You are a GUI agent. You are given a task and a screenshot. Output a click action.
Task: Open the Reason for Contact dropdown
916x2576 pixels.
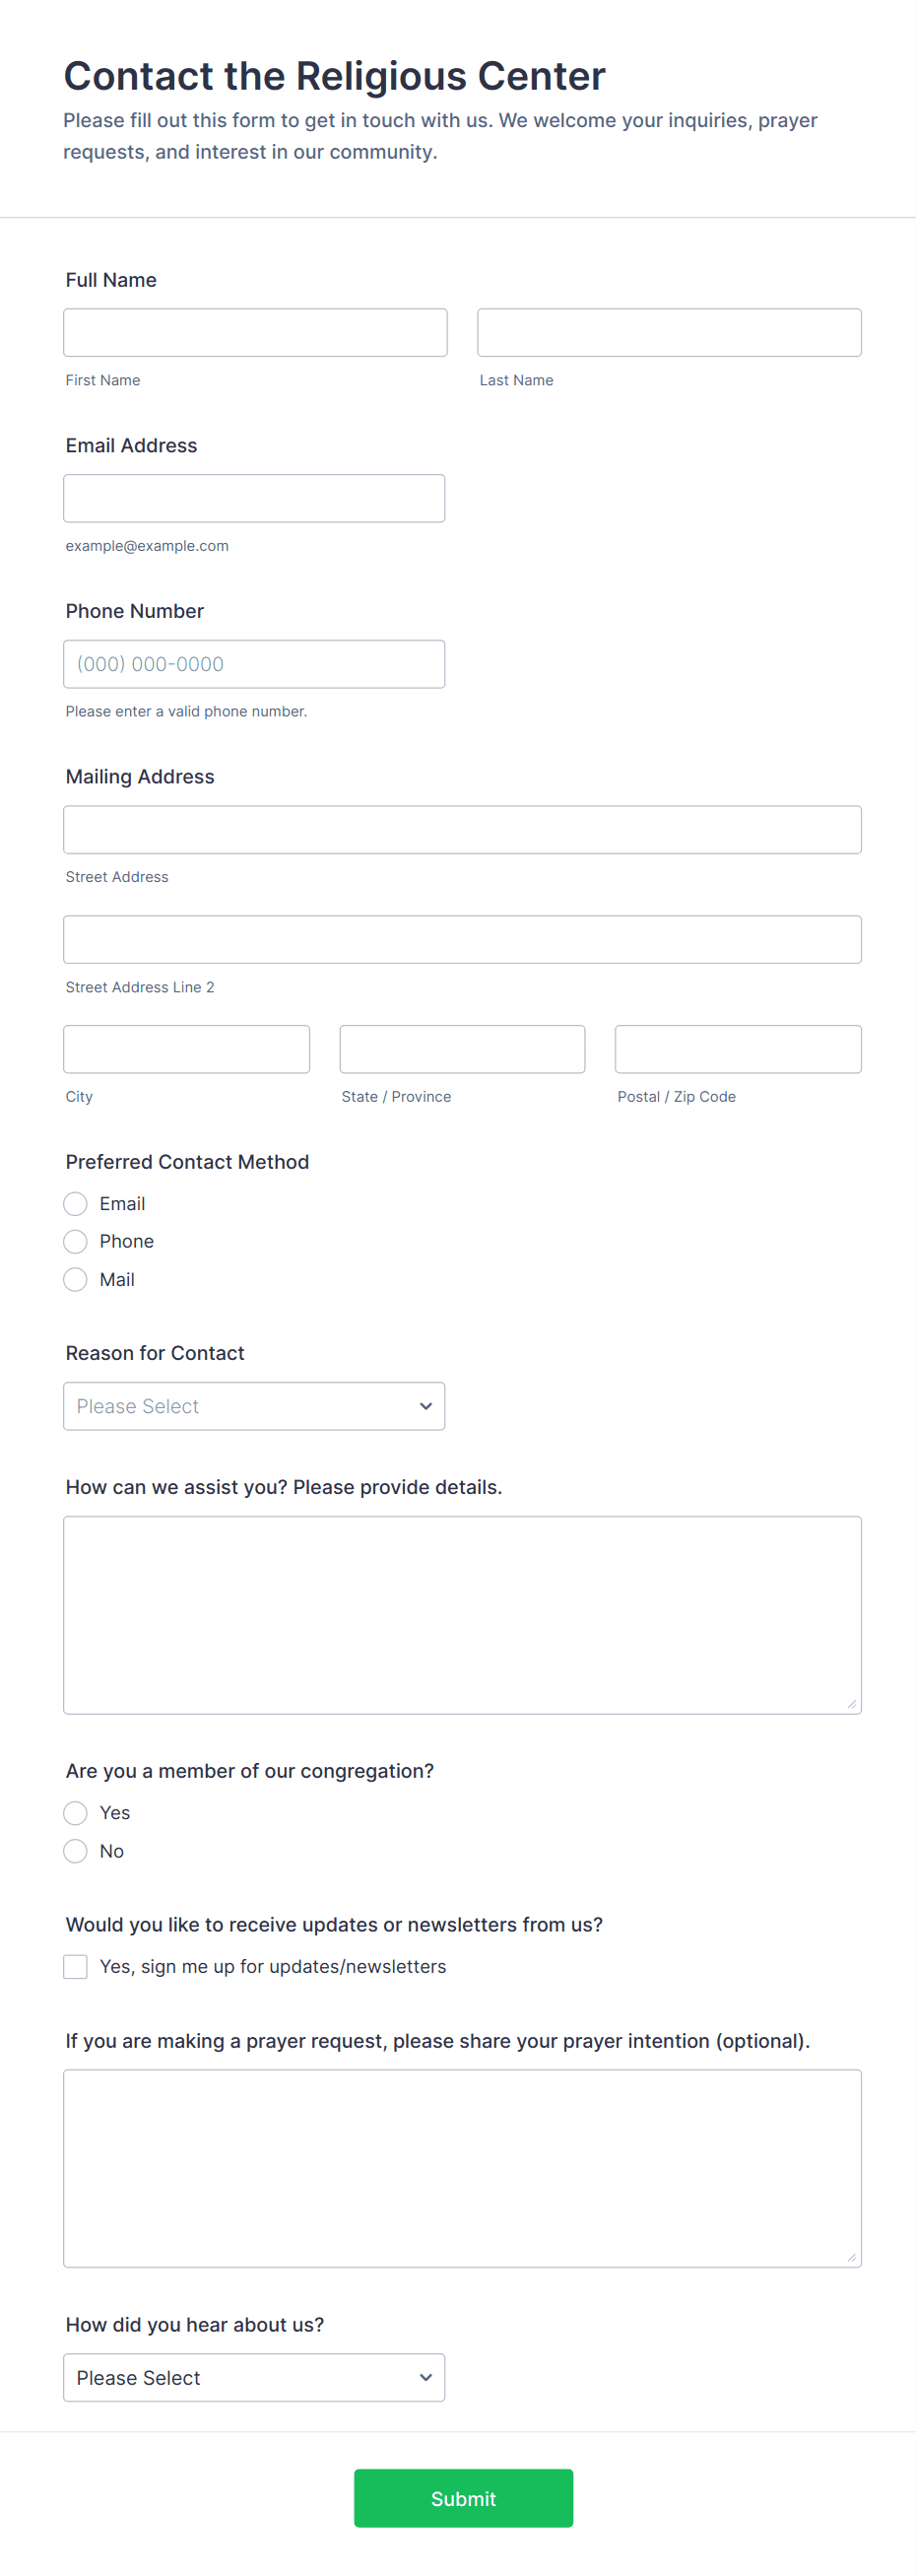(x=254, y=1406)
